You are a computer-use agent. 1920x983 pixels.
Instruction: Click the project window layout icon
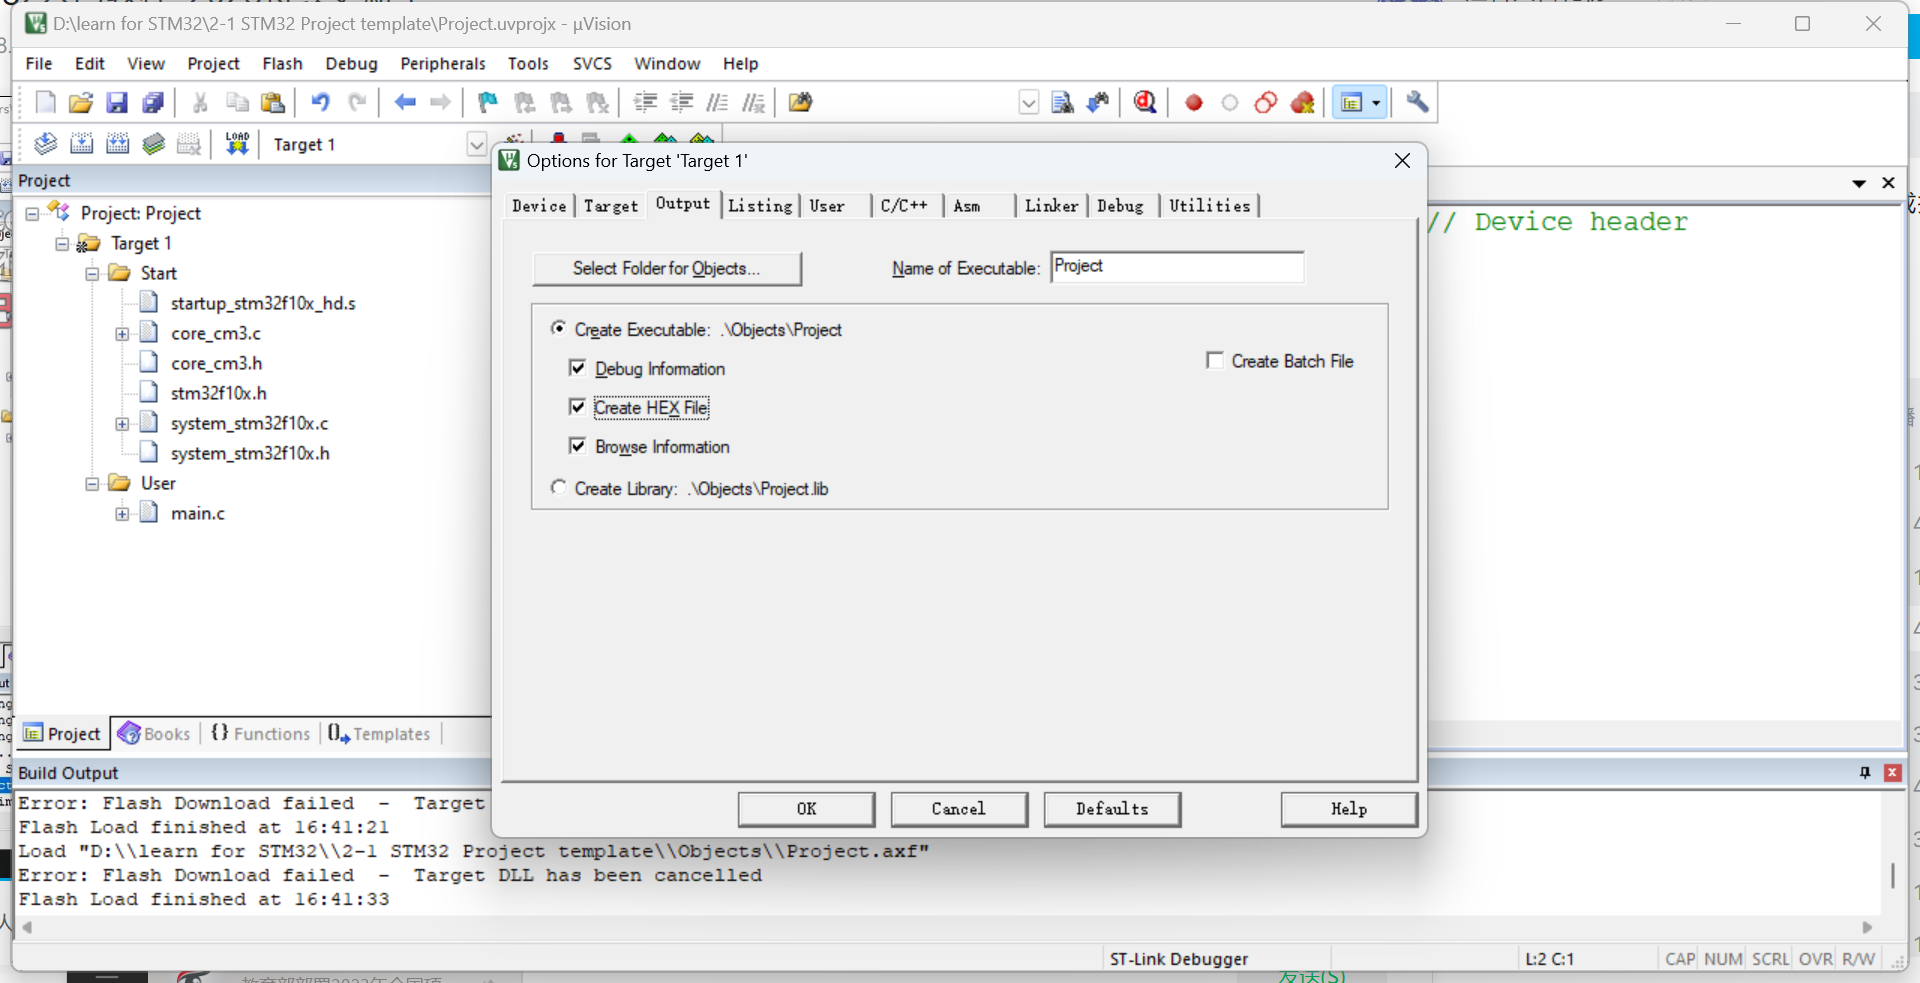click(1352, 102)
